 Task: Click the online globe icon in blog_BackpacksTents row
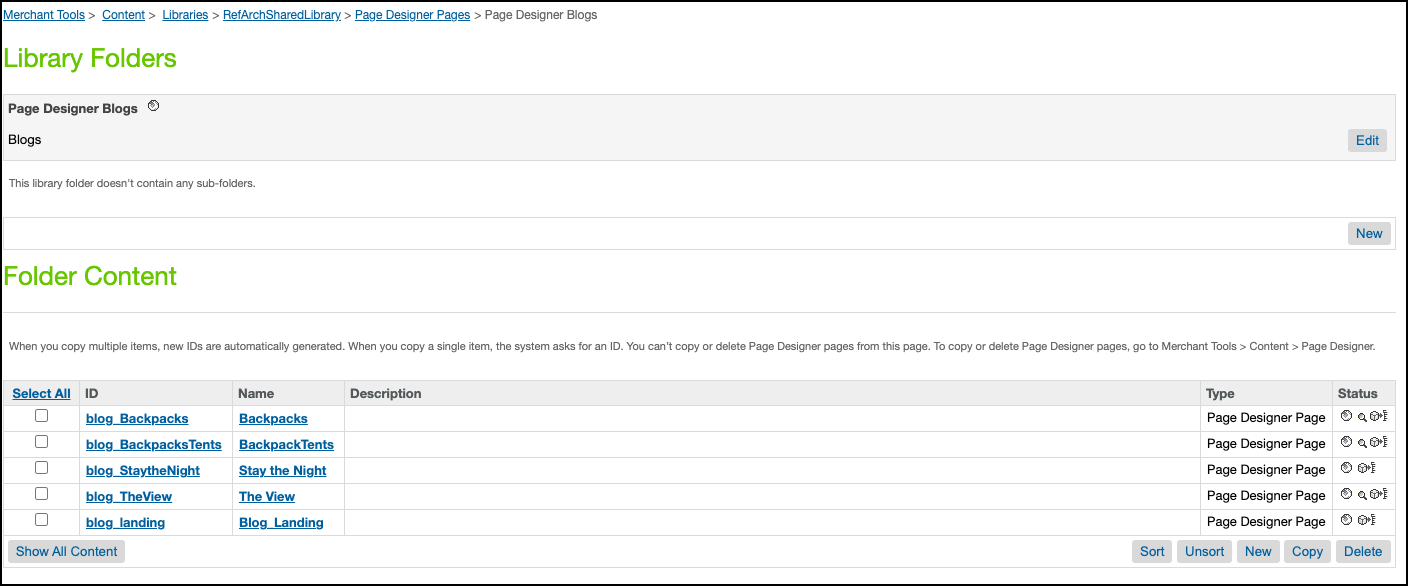tap(1346, 442)
